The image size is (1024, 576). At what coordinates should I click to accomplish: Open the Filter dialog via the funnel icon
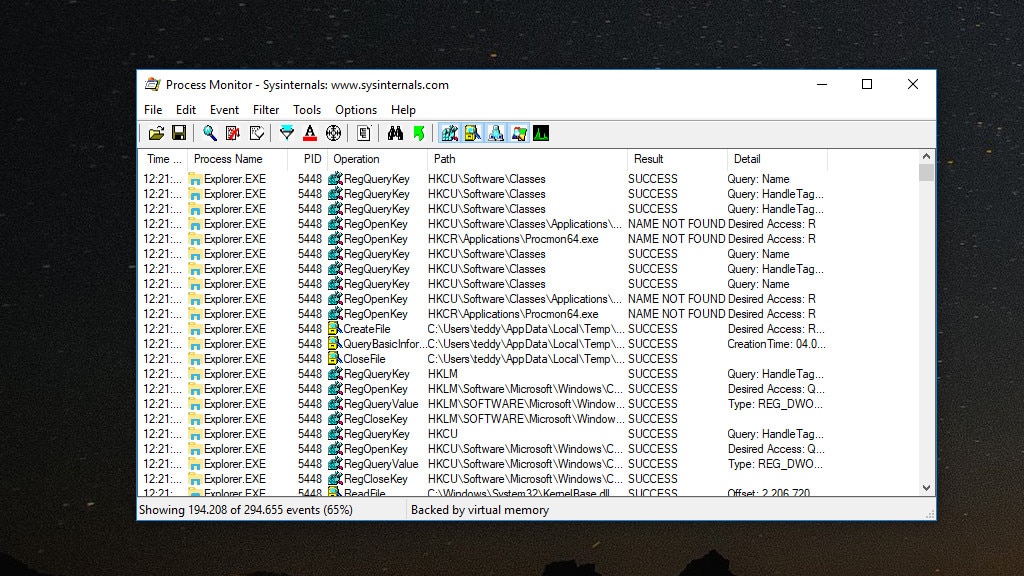coord(286,132)
